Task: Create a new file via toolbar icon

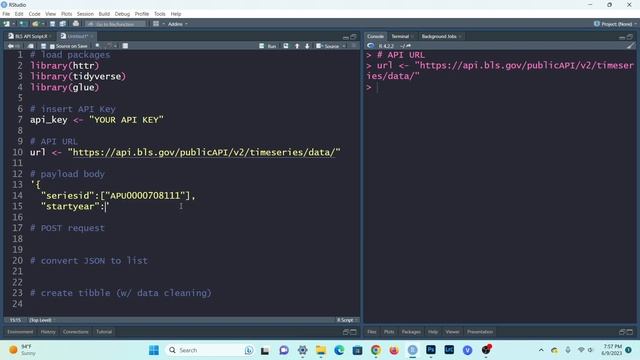Action: click(x=7, y=24)
